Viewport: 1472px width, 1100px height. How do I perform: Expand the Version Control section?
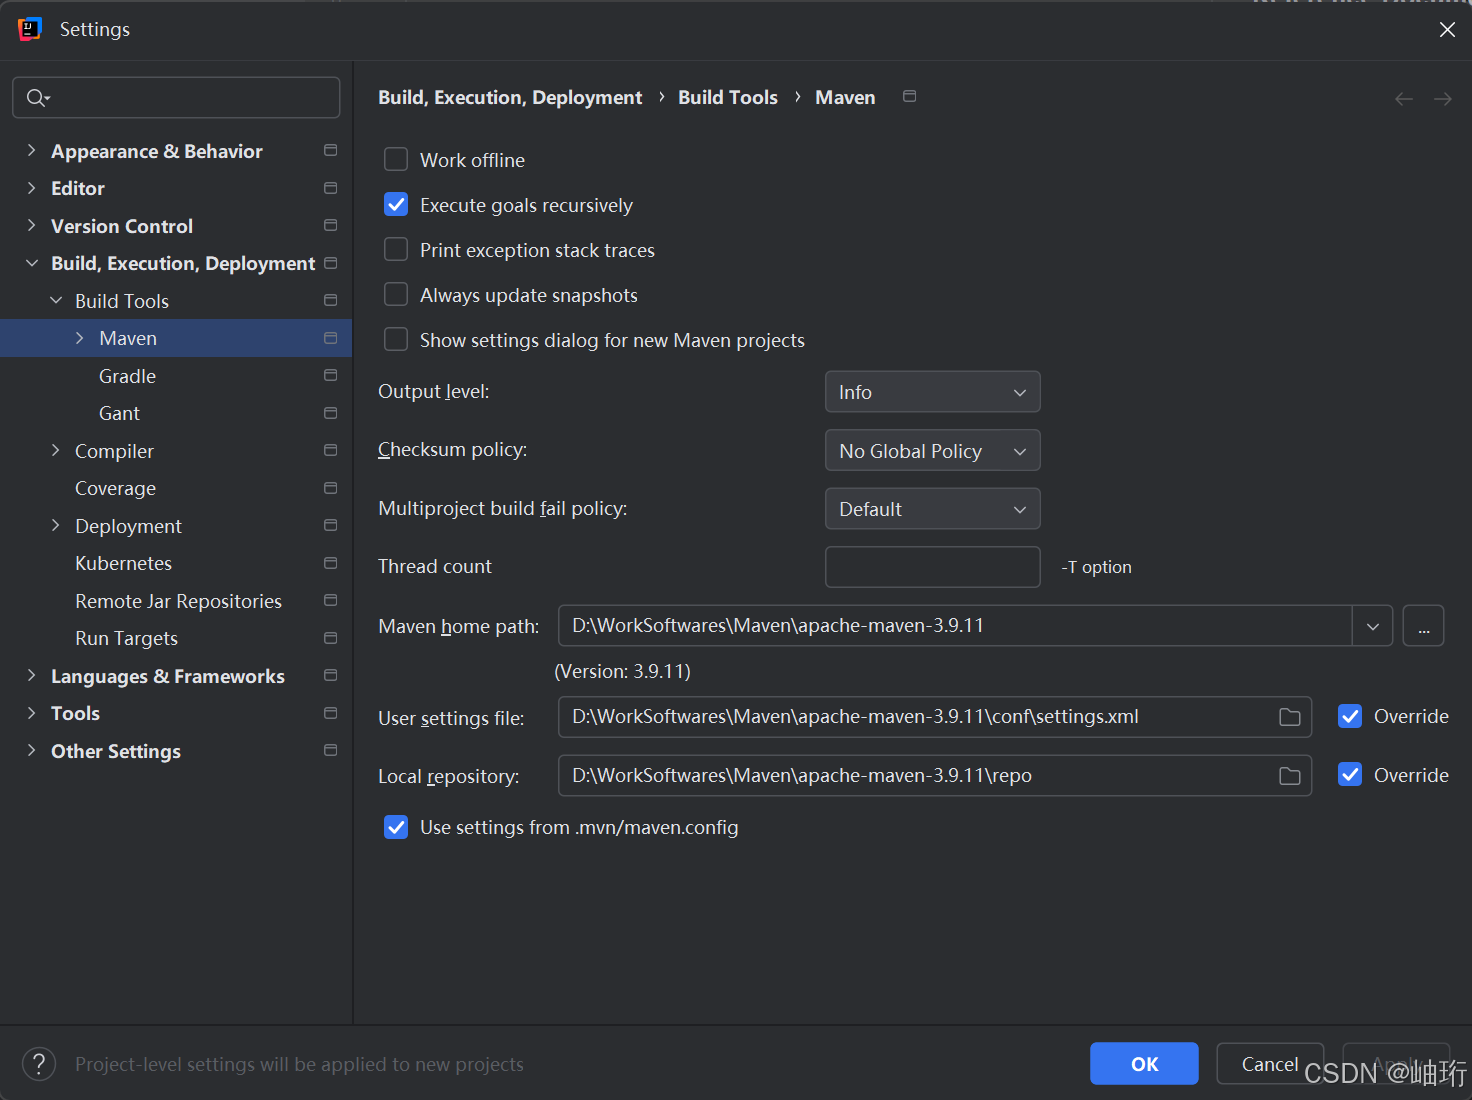(31, 225)
